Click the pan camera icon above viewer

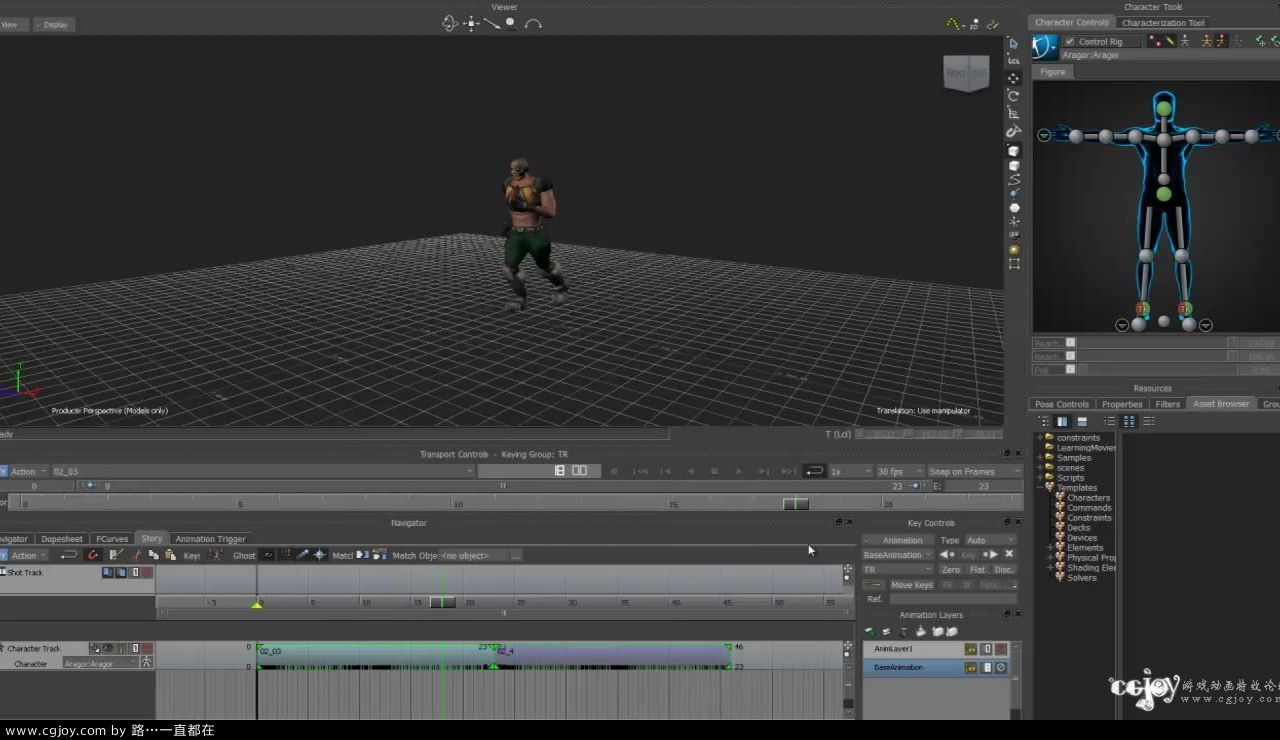471,23
